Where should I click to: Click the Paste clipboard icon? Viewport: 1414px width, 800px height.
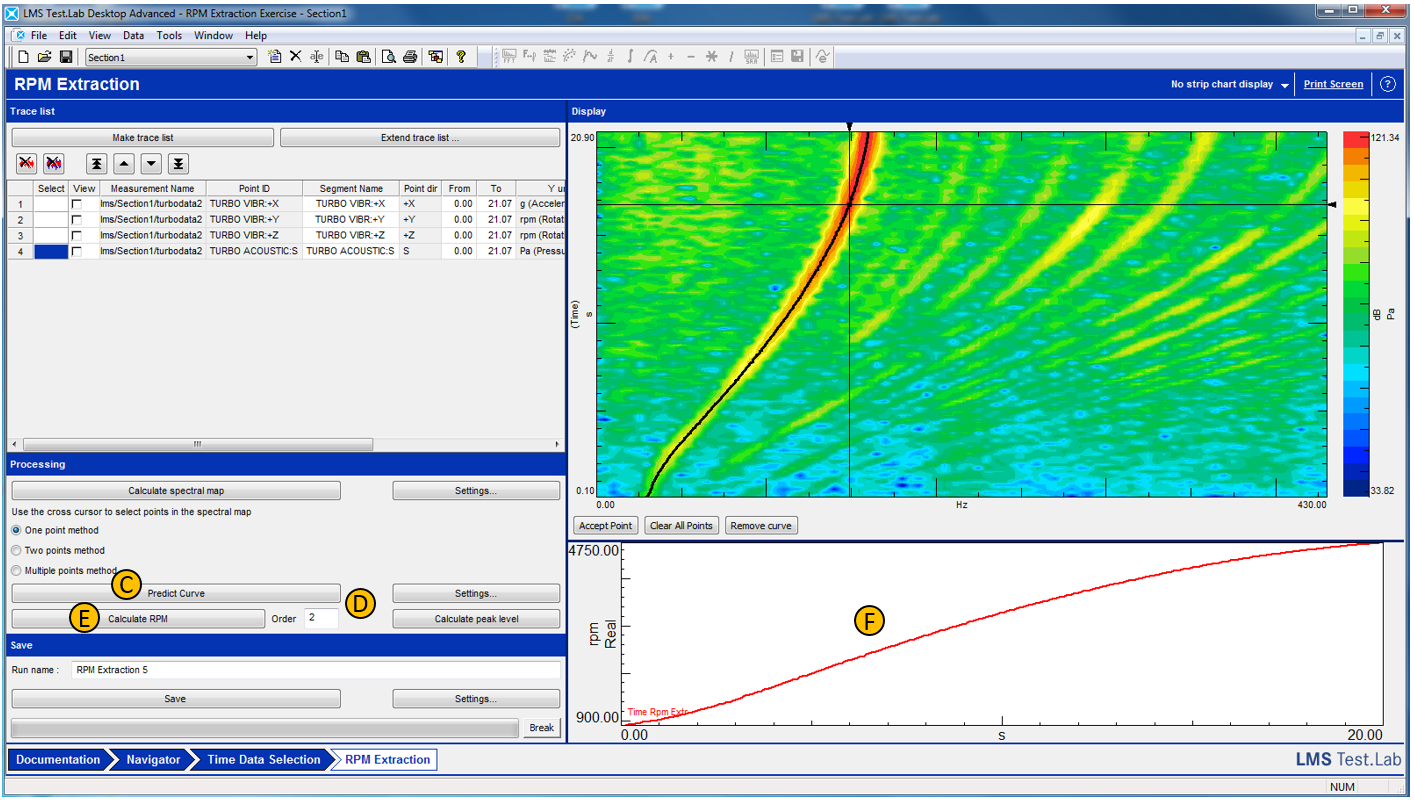pos(363,57)
